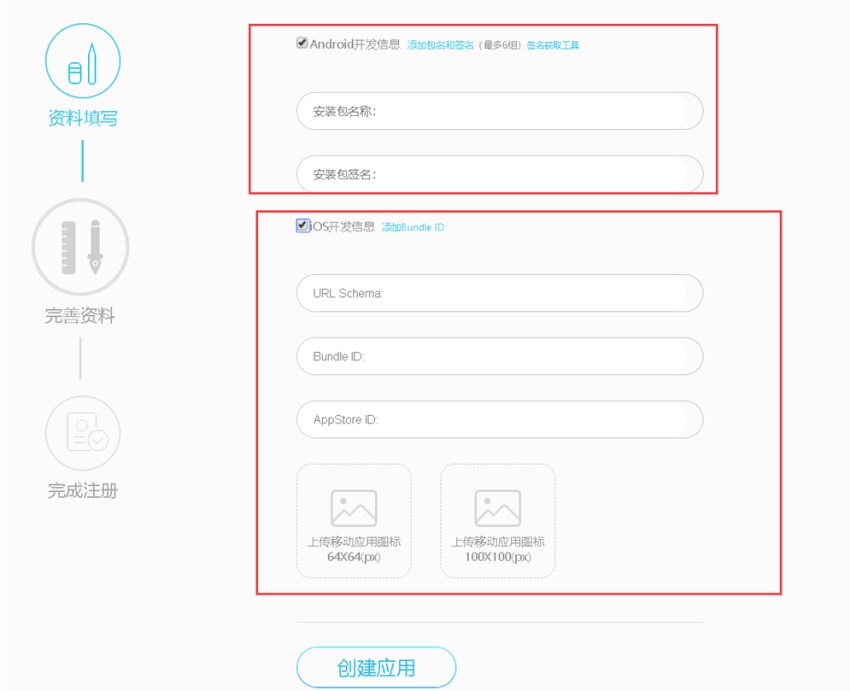850x691 pixels.
Task: Select the 资料填写 step label
Action: pyautogui.click(x=83, y=118)
